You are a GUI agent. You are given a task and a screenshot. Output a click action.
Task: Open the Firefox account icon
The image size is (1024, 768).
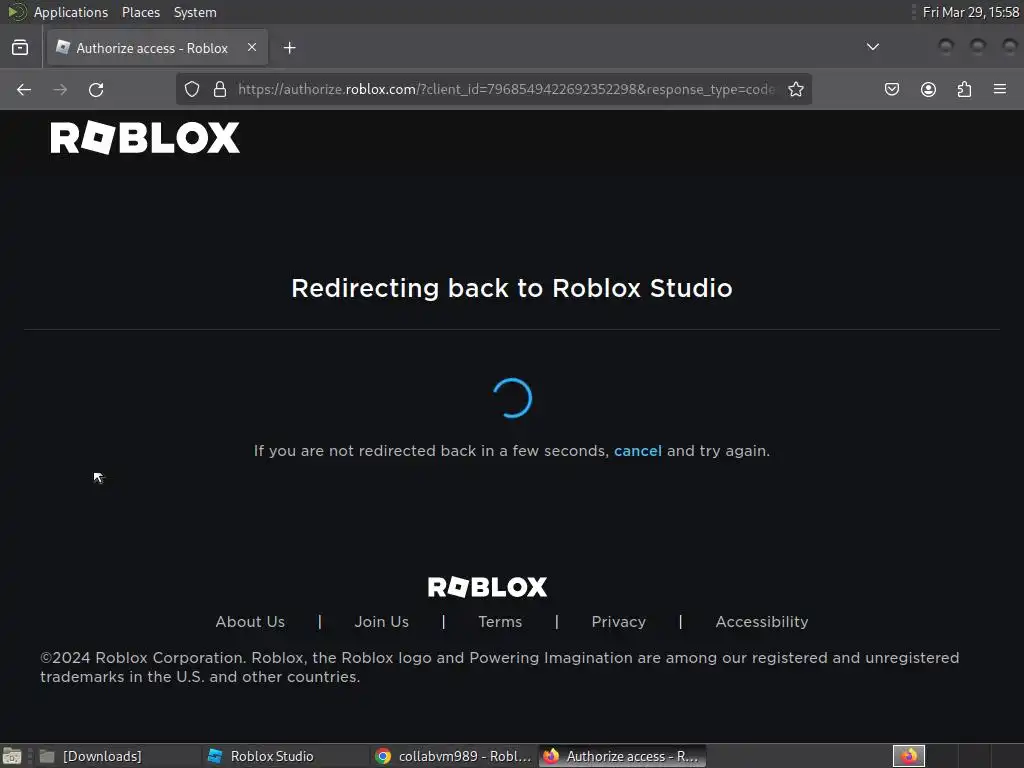click(x=928, y=89)
